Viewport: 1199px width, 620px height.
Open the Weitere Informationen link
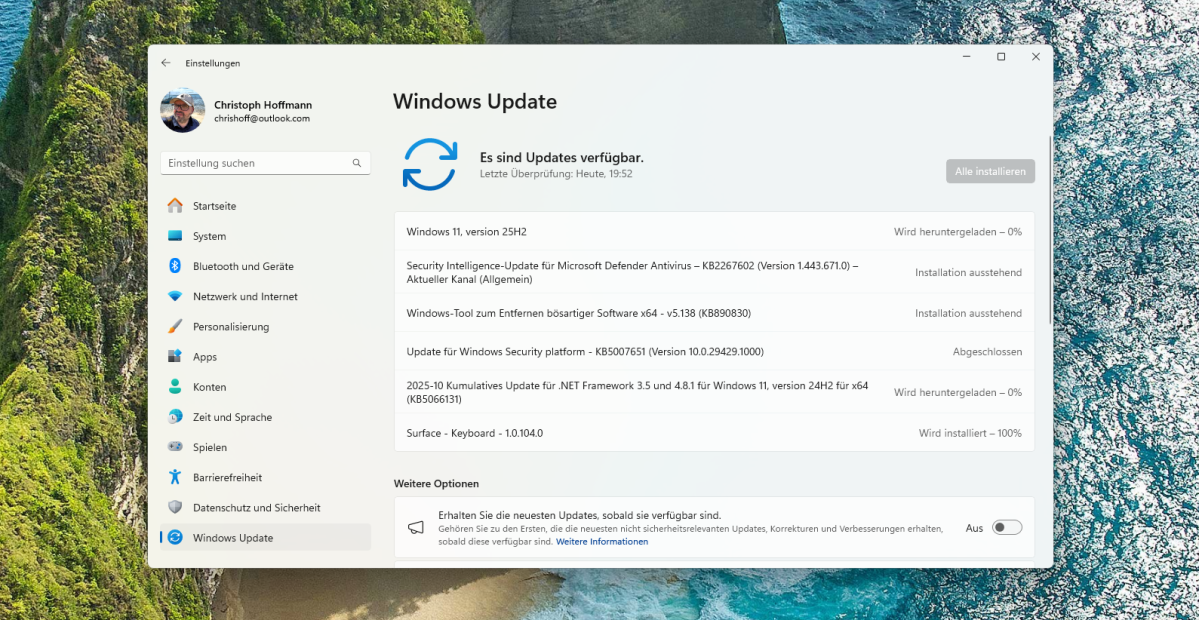tap(601, 540)
